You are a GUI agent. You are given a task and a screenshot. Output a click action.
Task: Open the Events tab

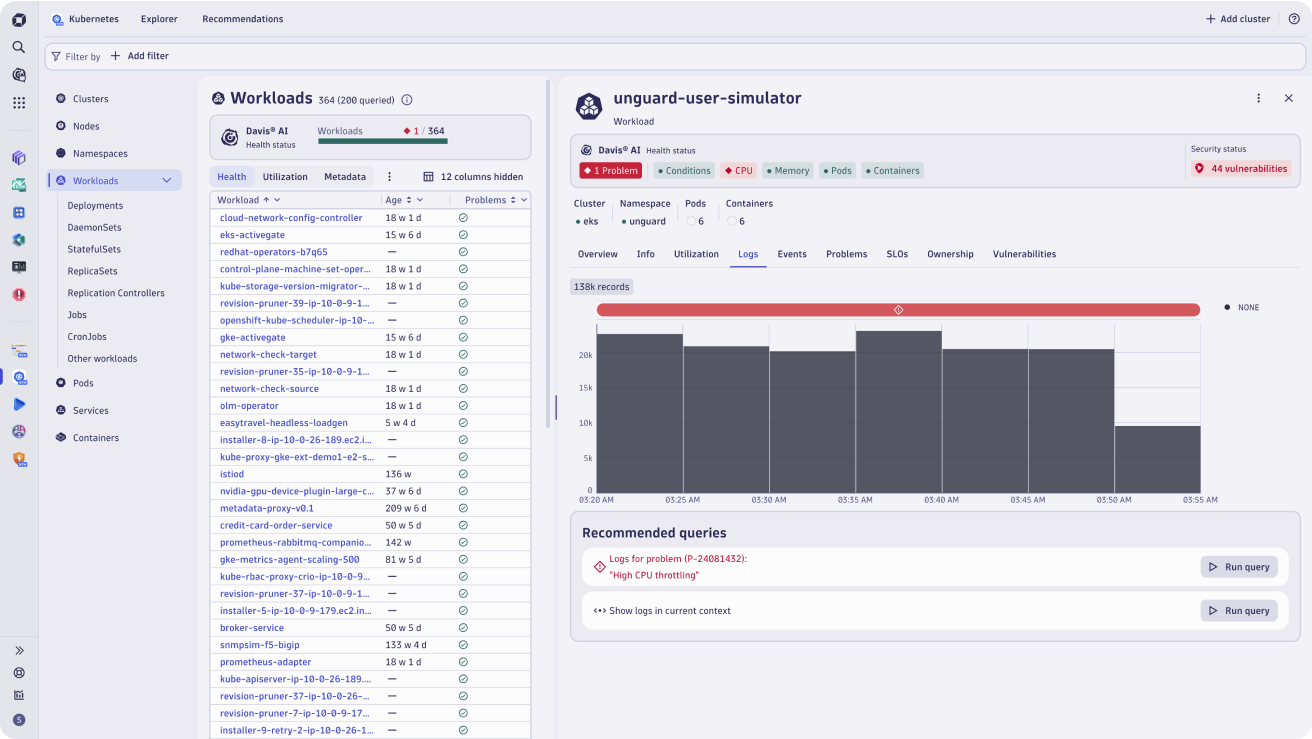pos(792,254)
